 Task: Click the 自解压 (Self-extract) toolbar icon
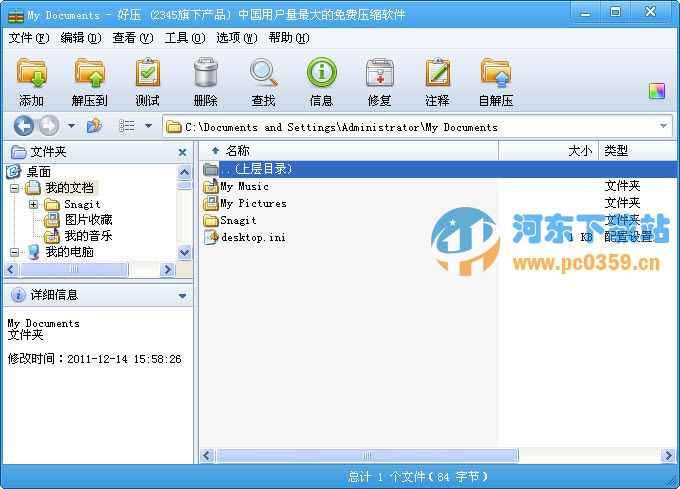496,72
